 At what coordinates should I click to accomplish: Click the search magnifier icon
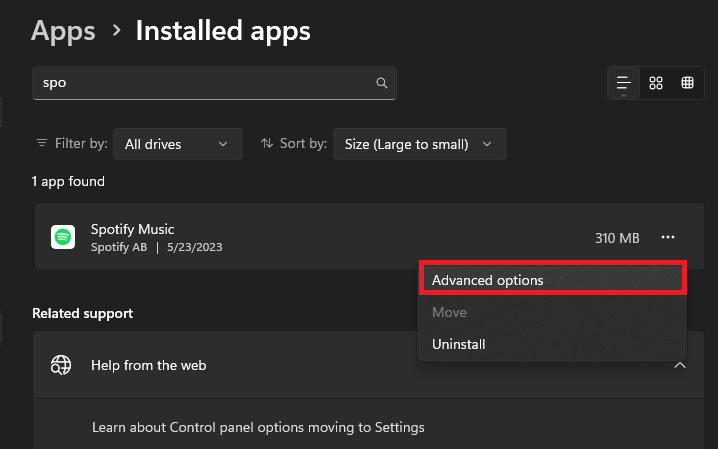tap(381, 83)
